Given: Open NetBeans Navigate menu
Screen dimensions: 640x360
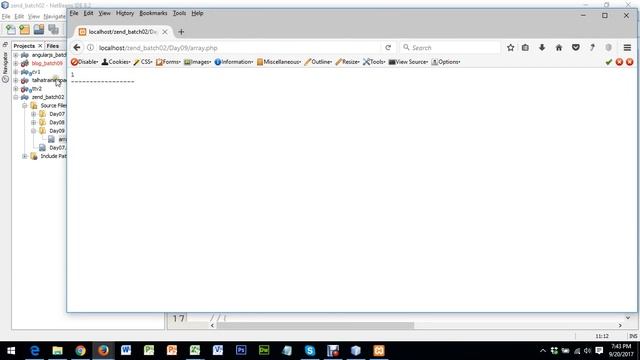Looking at the screenshot, I should [x=54, y=16].
